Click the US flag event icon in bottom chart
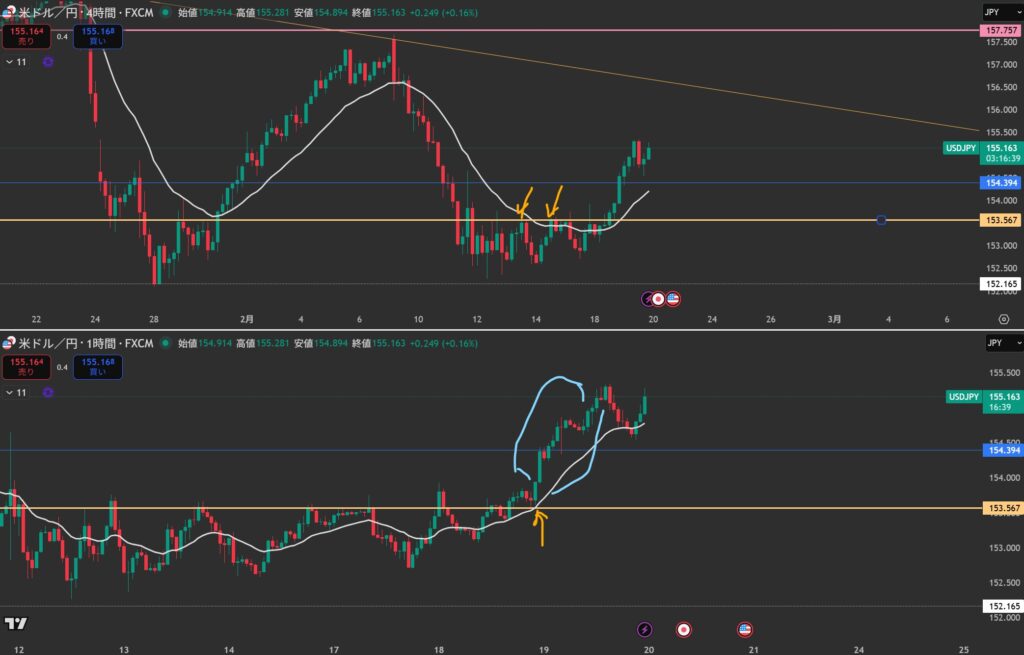This screenshot has width=1024, height=655. 744,629
